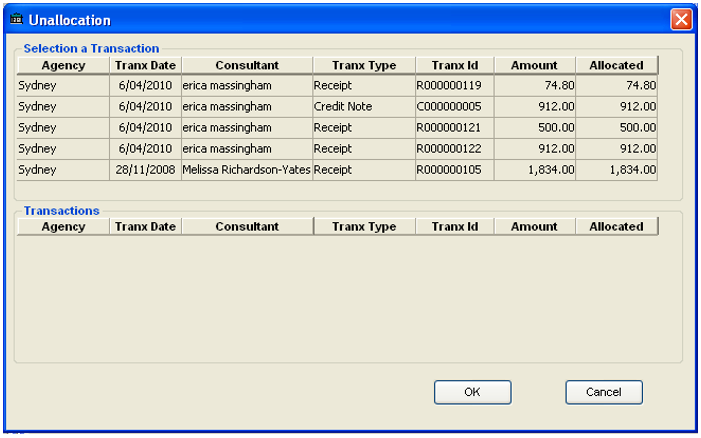This screenshot has width=701, height=438.
Task: Sort top table by Tranx Date header
Action: 145,65
